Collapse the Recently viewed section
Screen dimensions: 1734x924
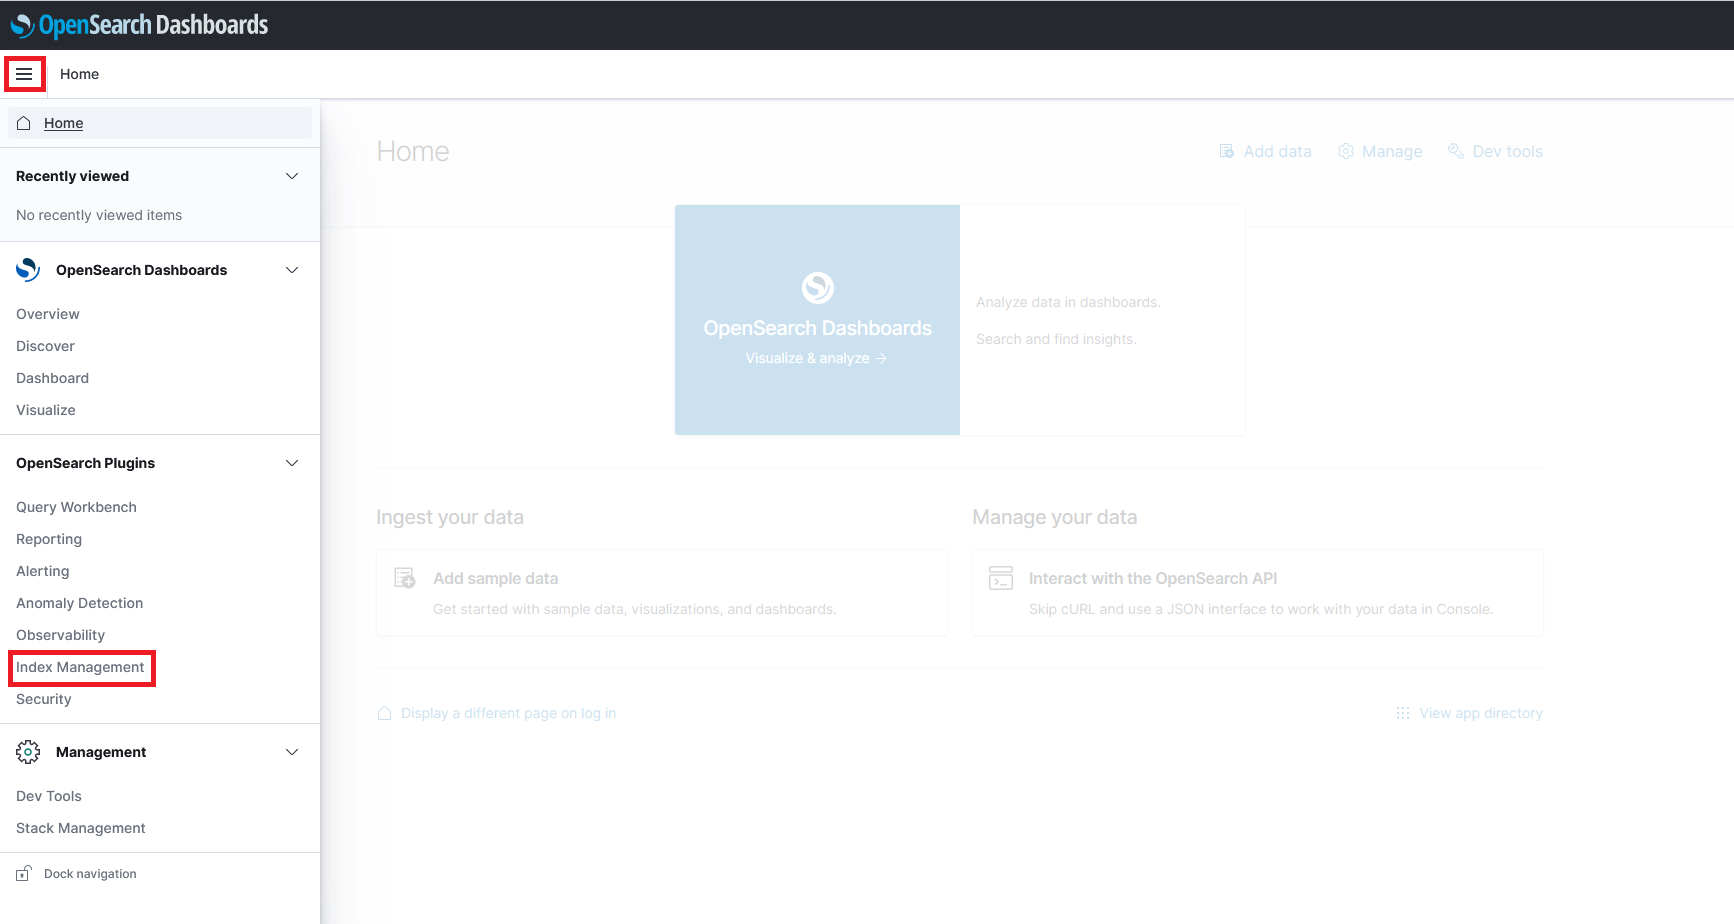pyautogui.click(x=292, y=176)
